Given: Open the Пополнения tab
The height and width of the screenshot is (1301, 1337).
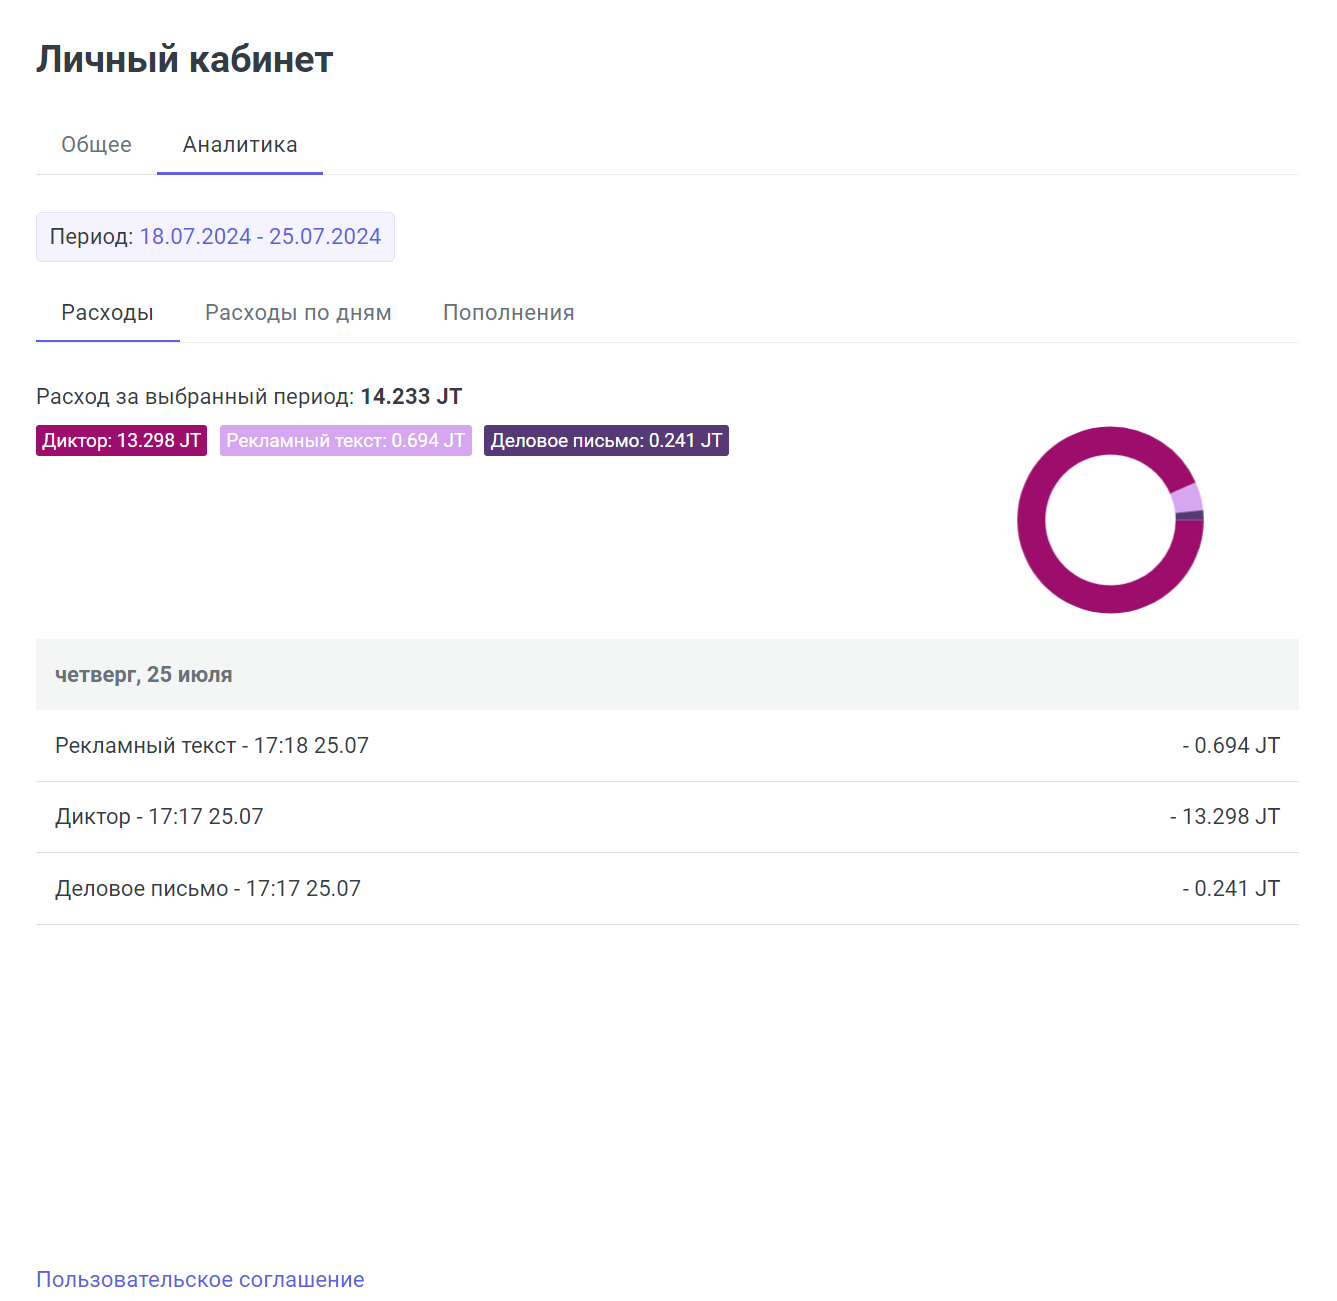Looking at the screenshot, I should point(508,313).
